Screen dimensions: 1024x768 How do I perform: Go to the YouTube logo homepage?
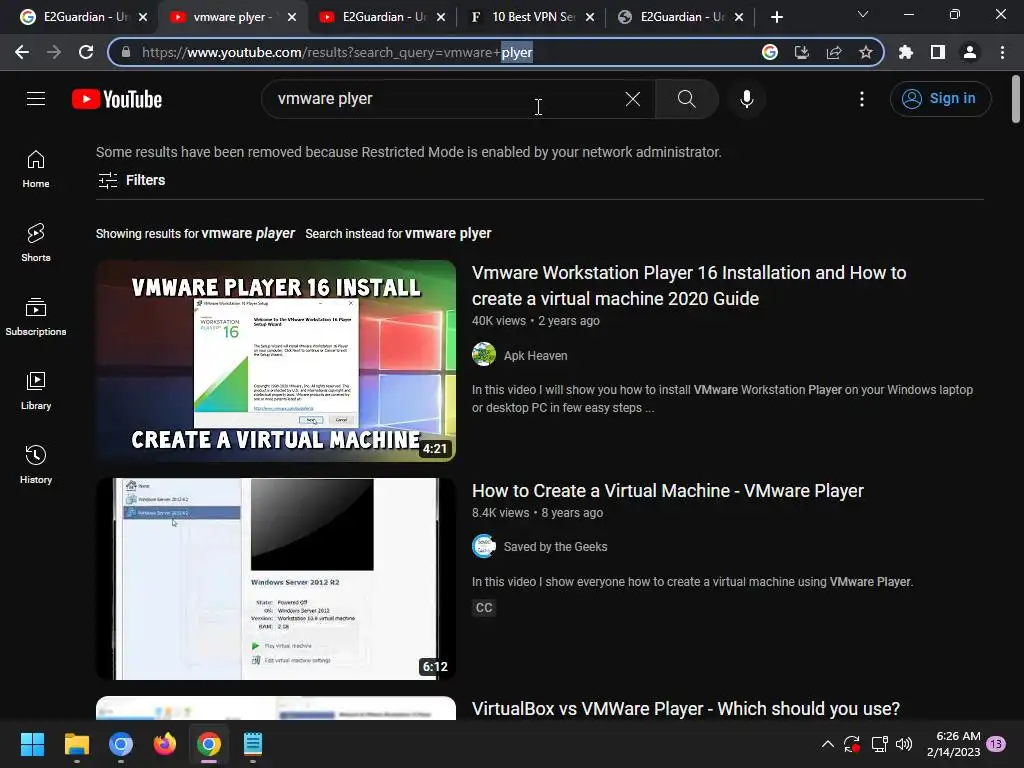[x=117, y=99]
